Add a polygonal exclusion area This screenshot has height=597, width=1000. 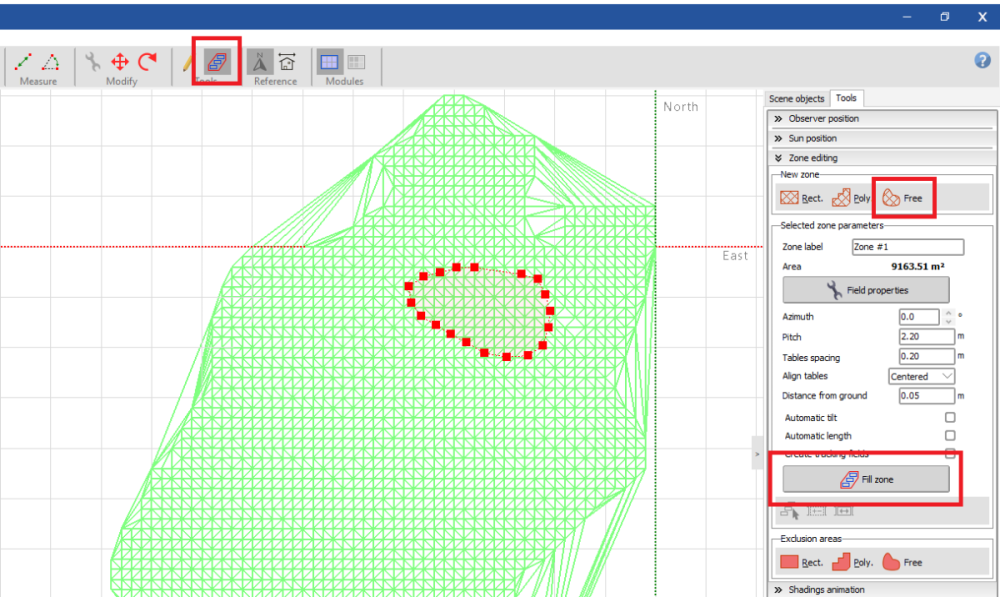coord(852,563)
